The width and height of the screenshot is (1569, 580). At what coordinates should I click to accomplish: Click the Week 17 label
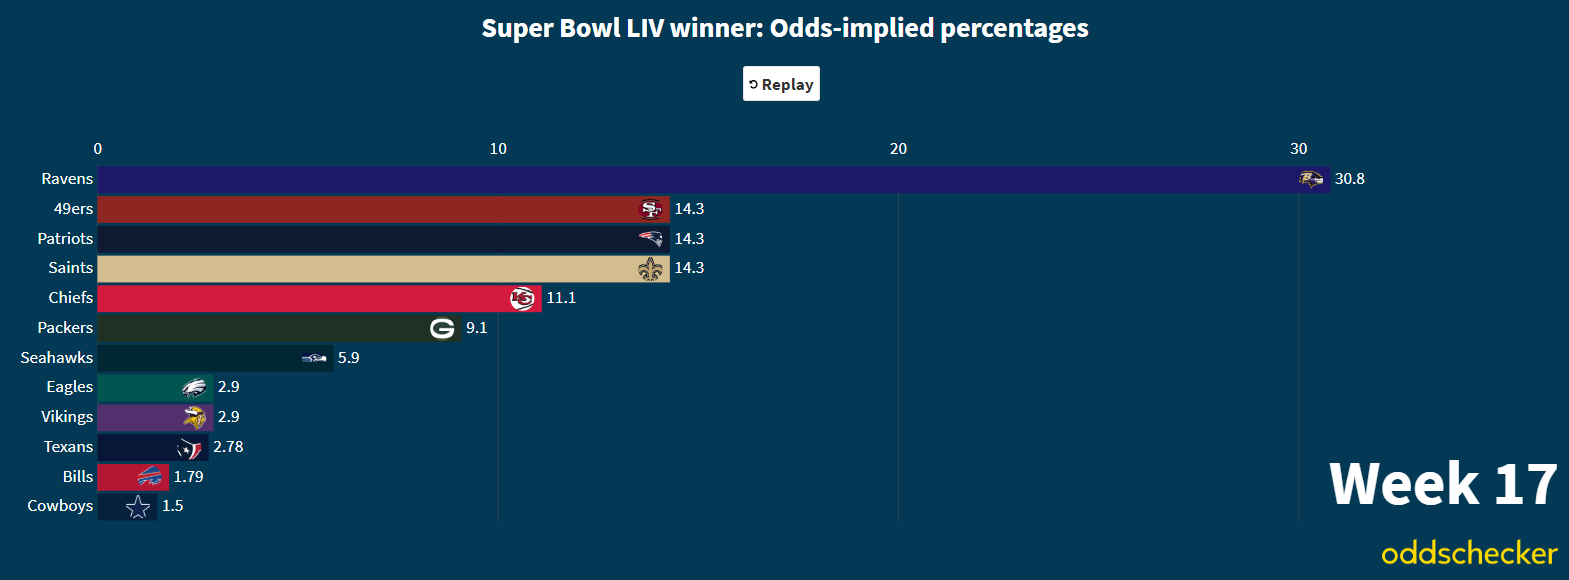[1443, 485]
